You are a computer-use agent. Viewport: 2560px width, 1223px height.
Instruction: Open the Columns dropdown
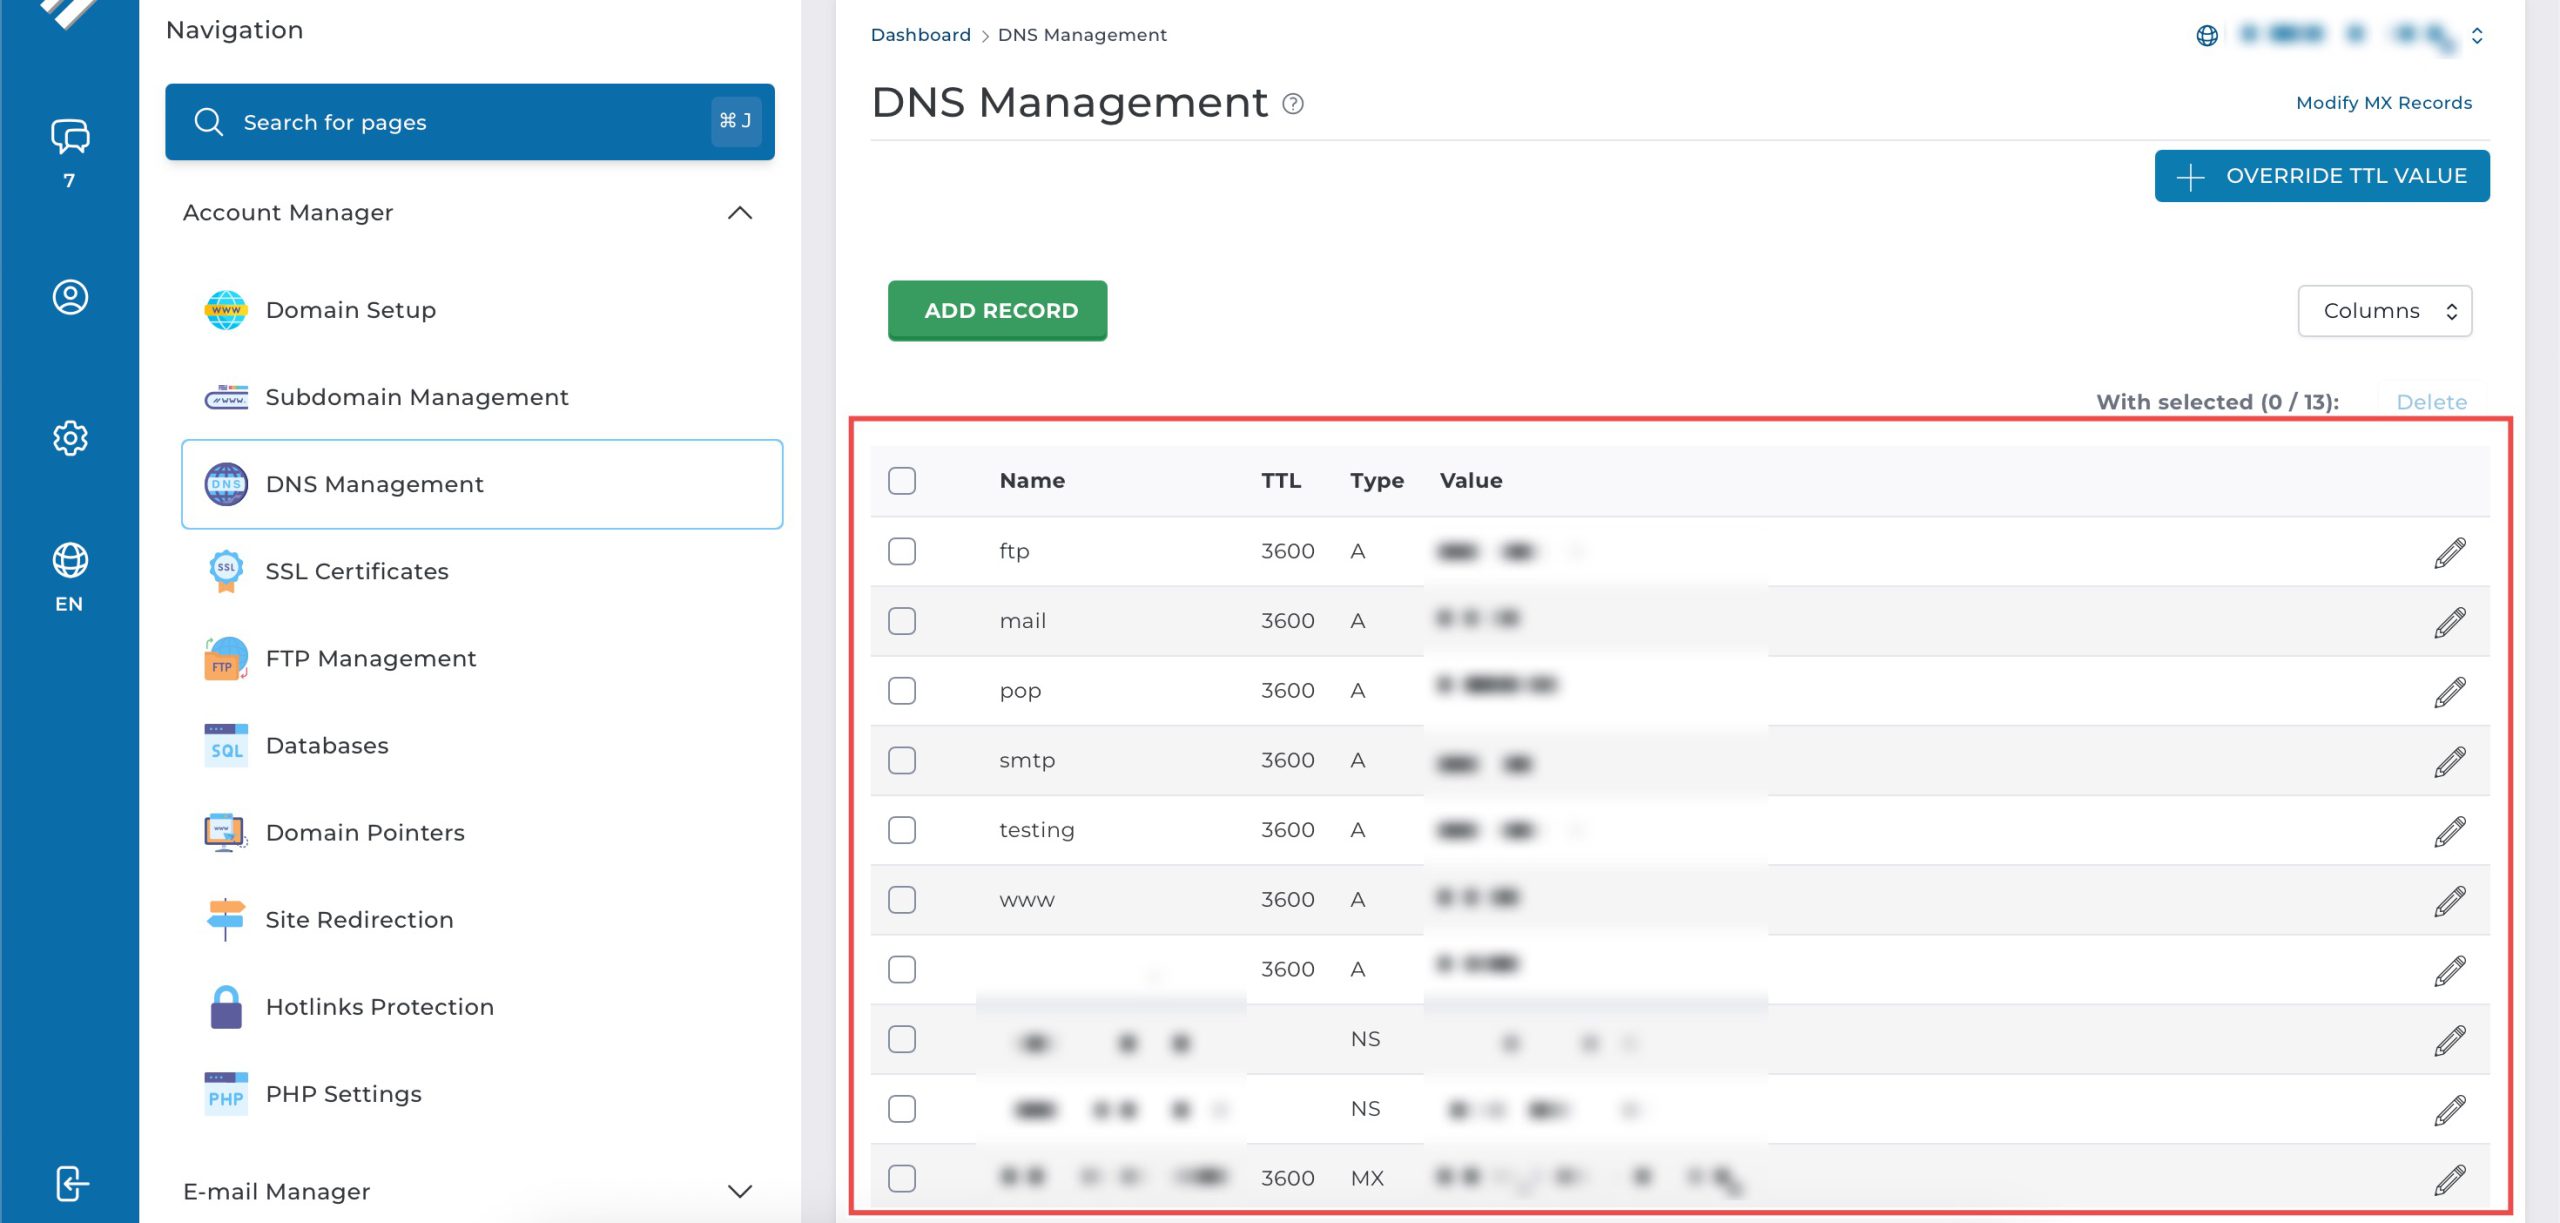[2384, 311]
